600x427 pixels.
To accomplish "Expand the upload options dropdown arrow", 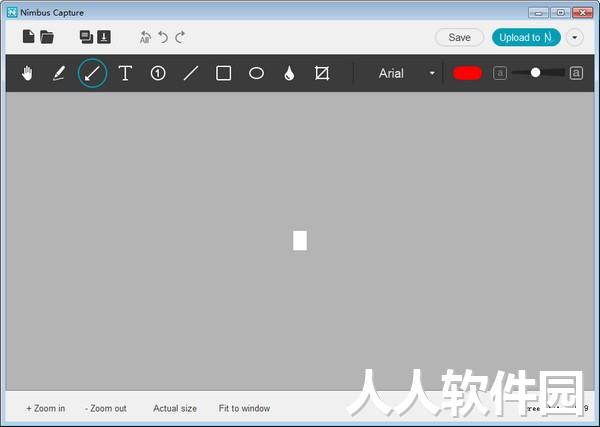I will coord(574,37).
